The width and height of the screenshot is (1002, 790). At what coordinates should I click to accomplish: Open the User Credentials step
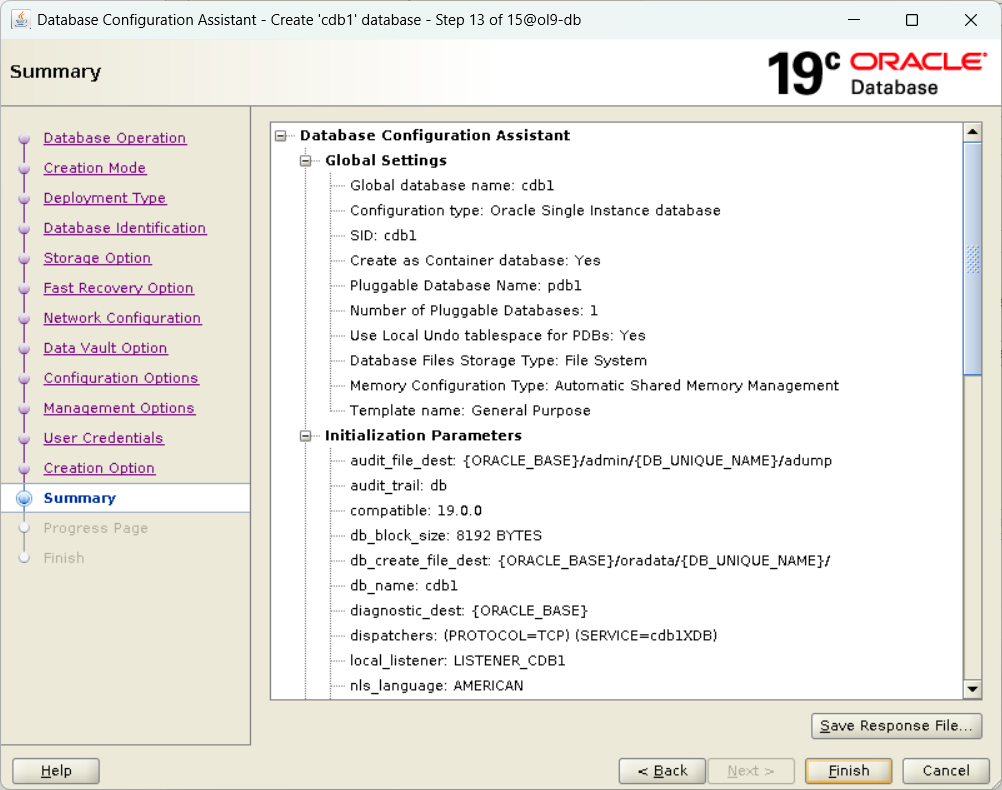104,438
